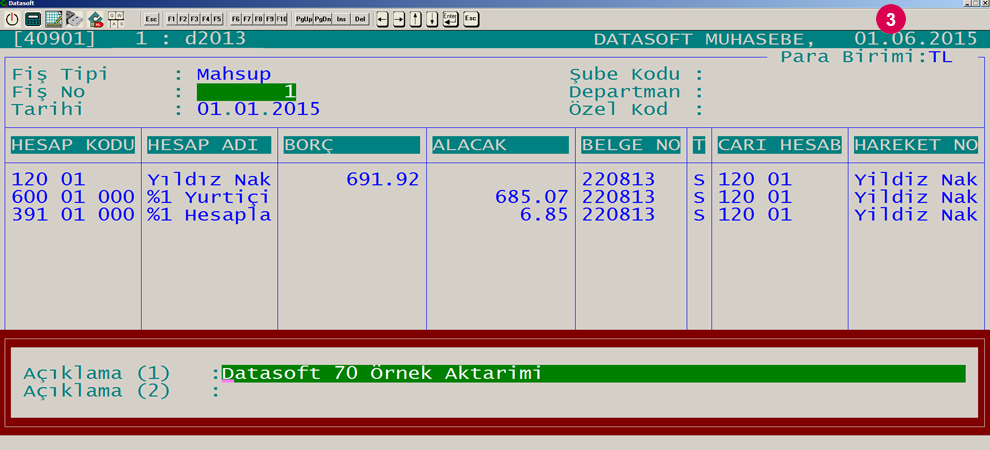
Task: Click the house icon with red badge
Action: point(95,20)
